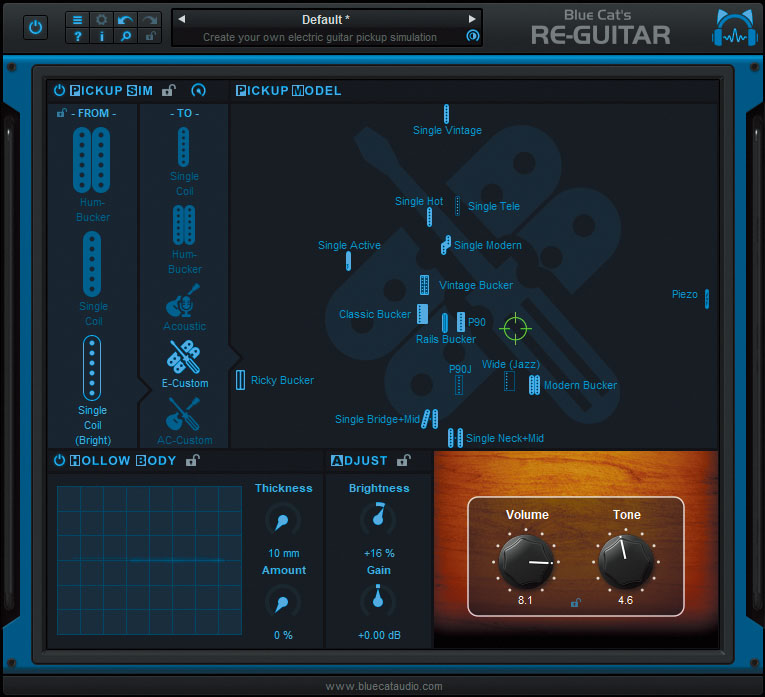The image size is (765, 697).
Task: Click the Brightness value '+16 %'
Action: (379, 553)
